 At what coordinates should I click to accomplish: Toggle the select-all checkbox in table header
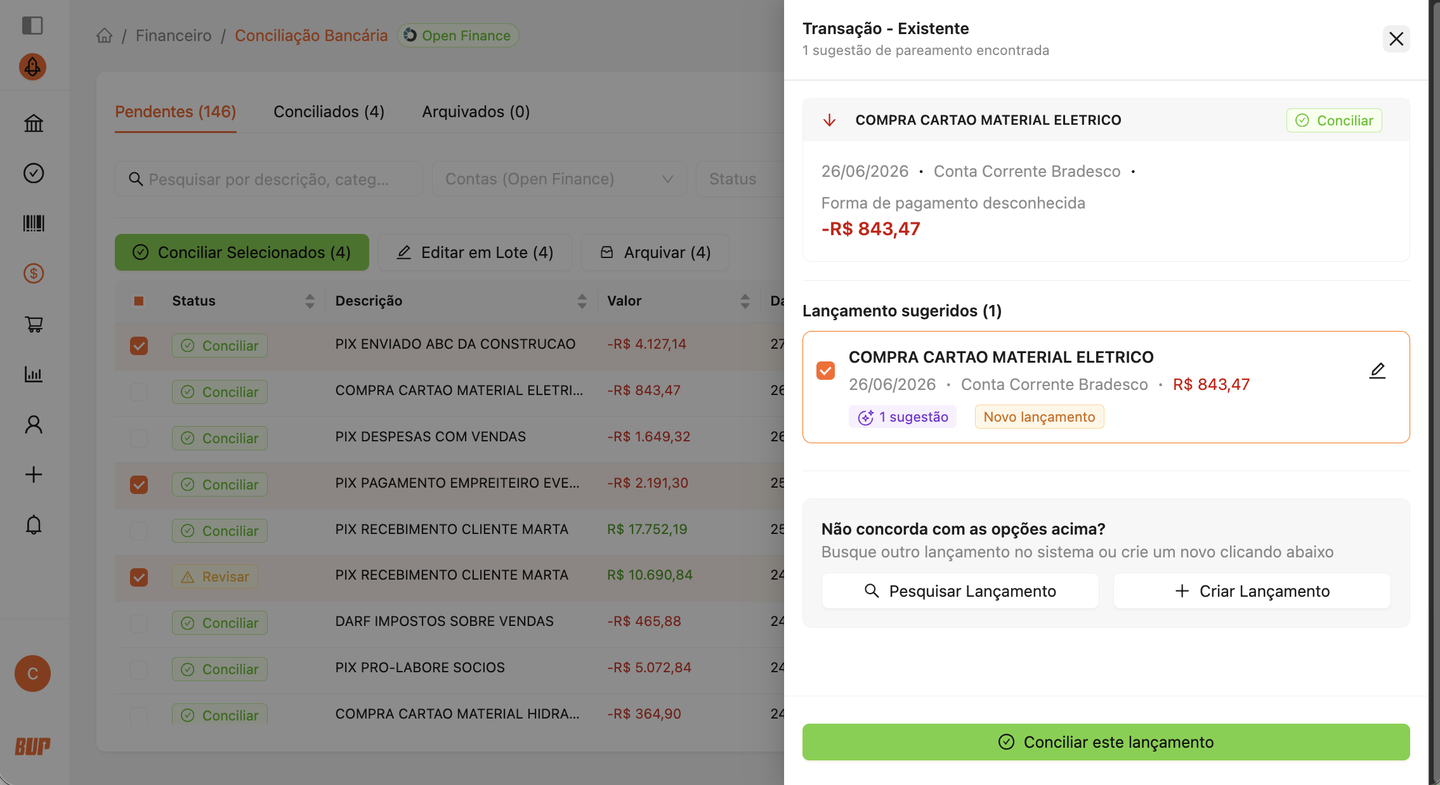coord(139,301)
